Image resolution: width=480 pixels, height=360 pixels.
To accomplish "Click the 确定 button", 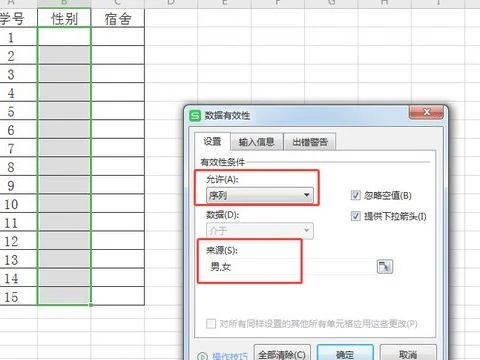I will coord(345,353).
